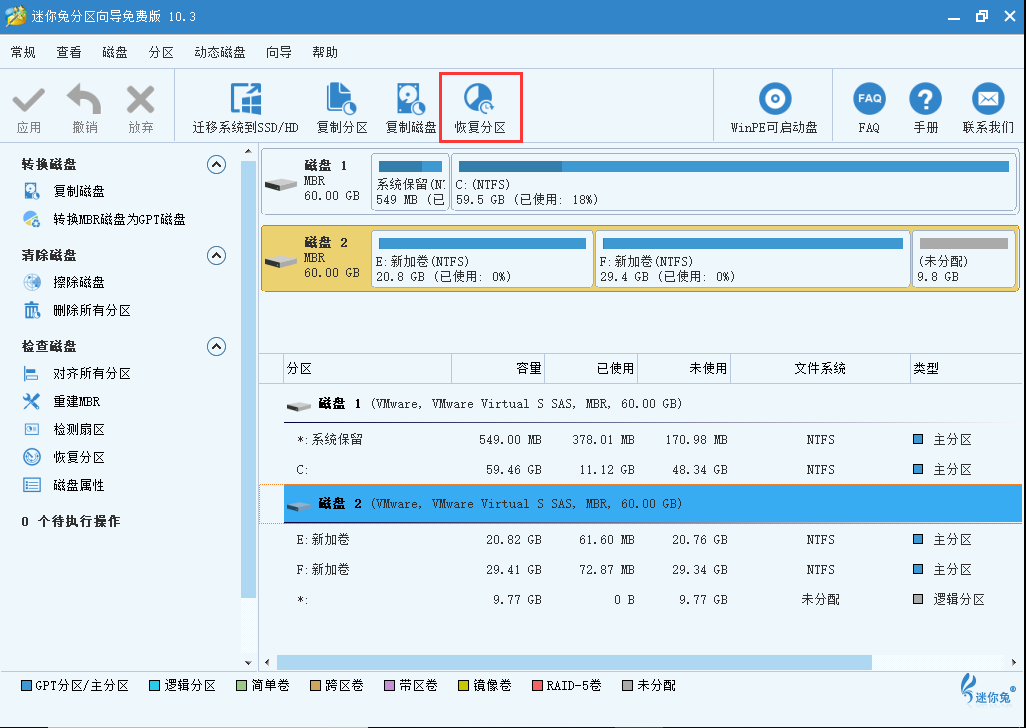Collapse the Check Disk (检查磁盘) section
The image size is (1026, 728).
tap(217, 346)
